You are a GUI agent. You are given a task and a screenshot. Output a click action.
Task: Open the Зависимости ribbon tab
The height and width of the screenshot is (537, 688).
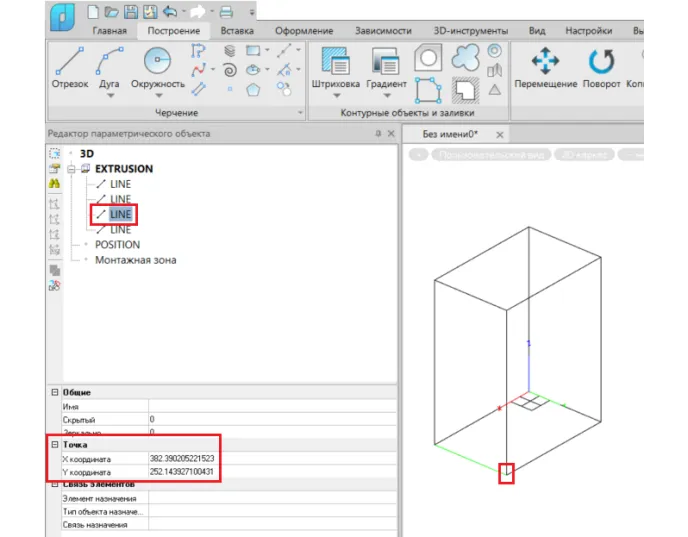pos(383,31)
